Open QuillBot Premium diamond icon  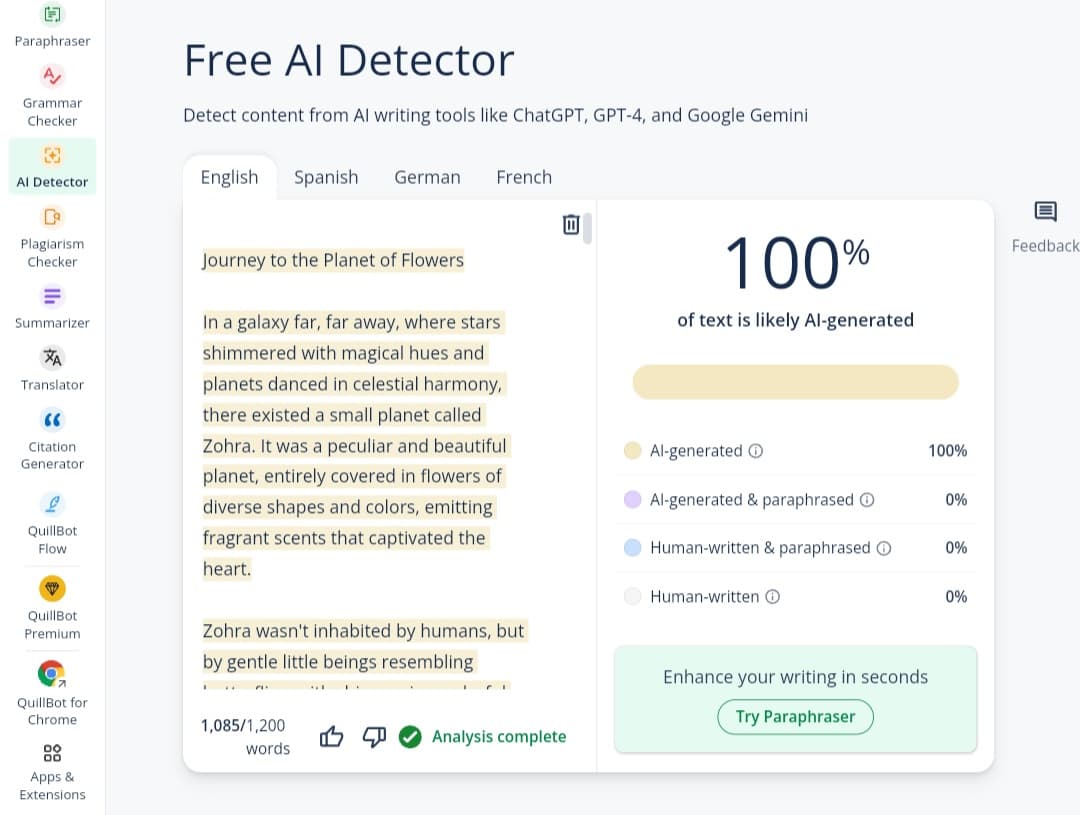pos(52,589)
